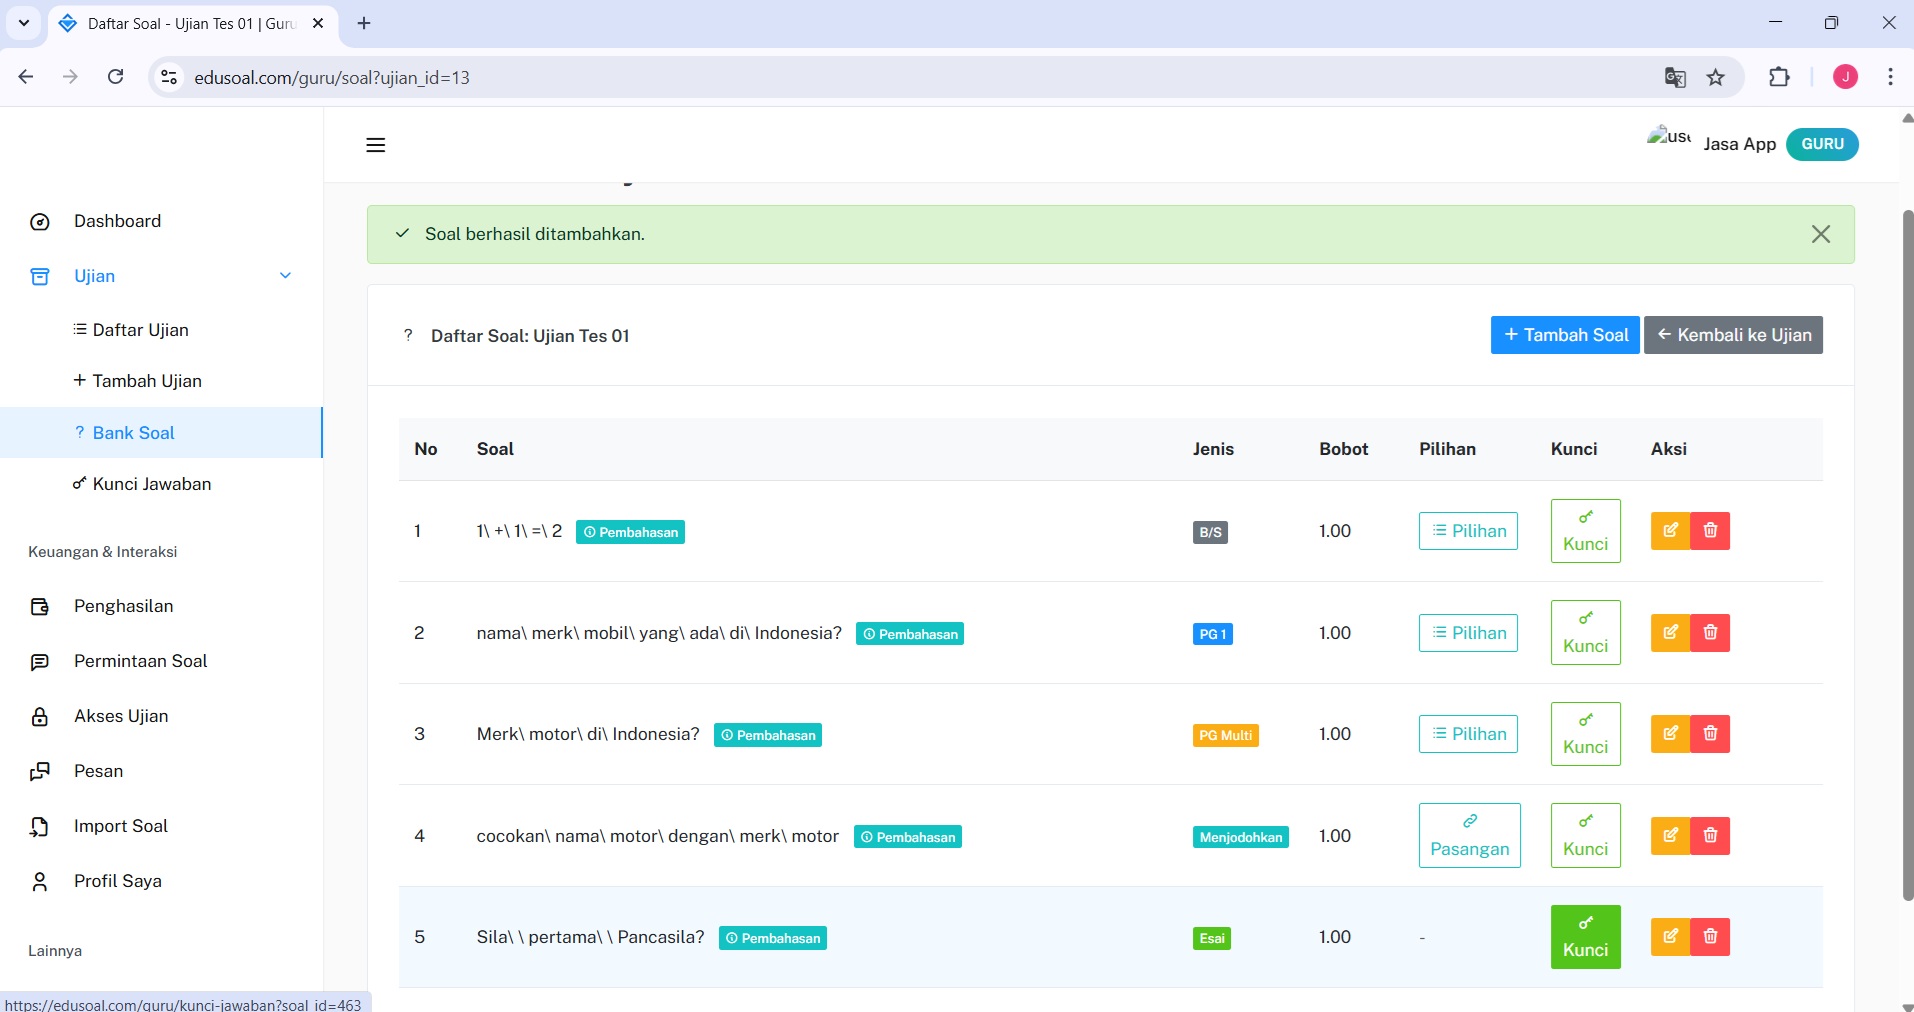Edit question 3 with the orange pencil icon

point(1670,734)
